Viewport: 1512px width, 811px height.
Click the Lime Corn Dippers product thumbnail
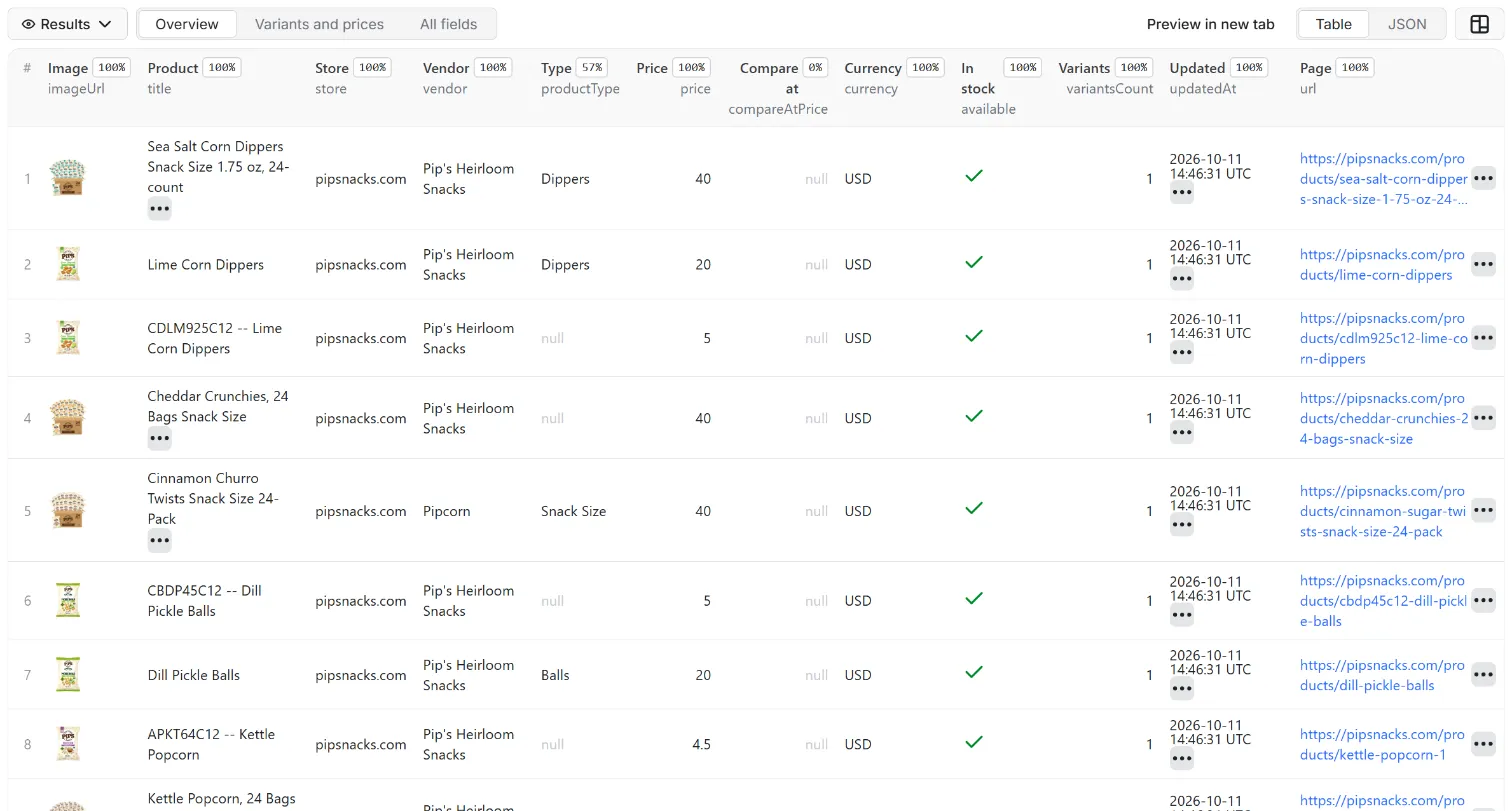[67, 264]
